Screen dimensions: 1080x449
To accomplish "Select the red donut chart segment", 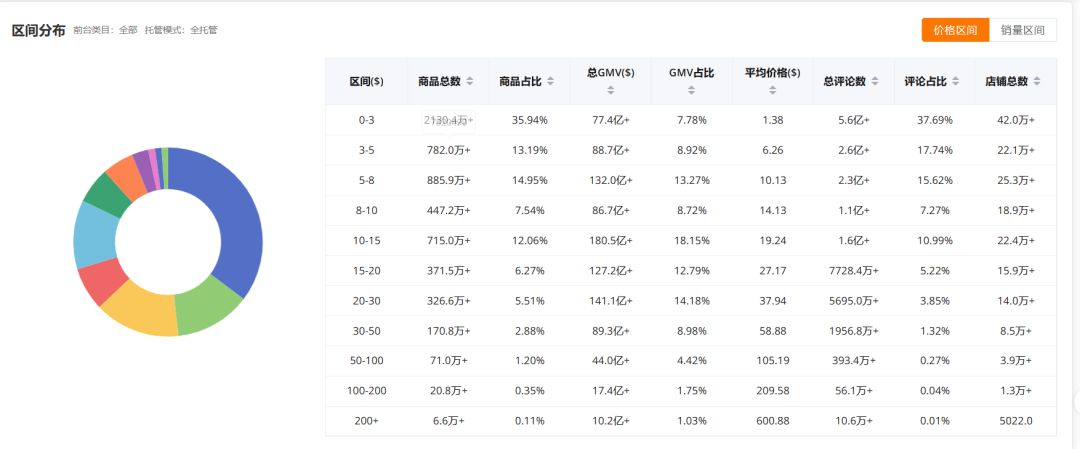I will (x=98, y=280).
